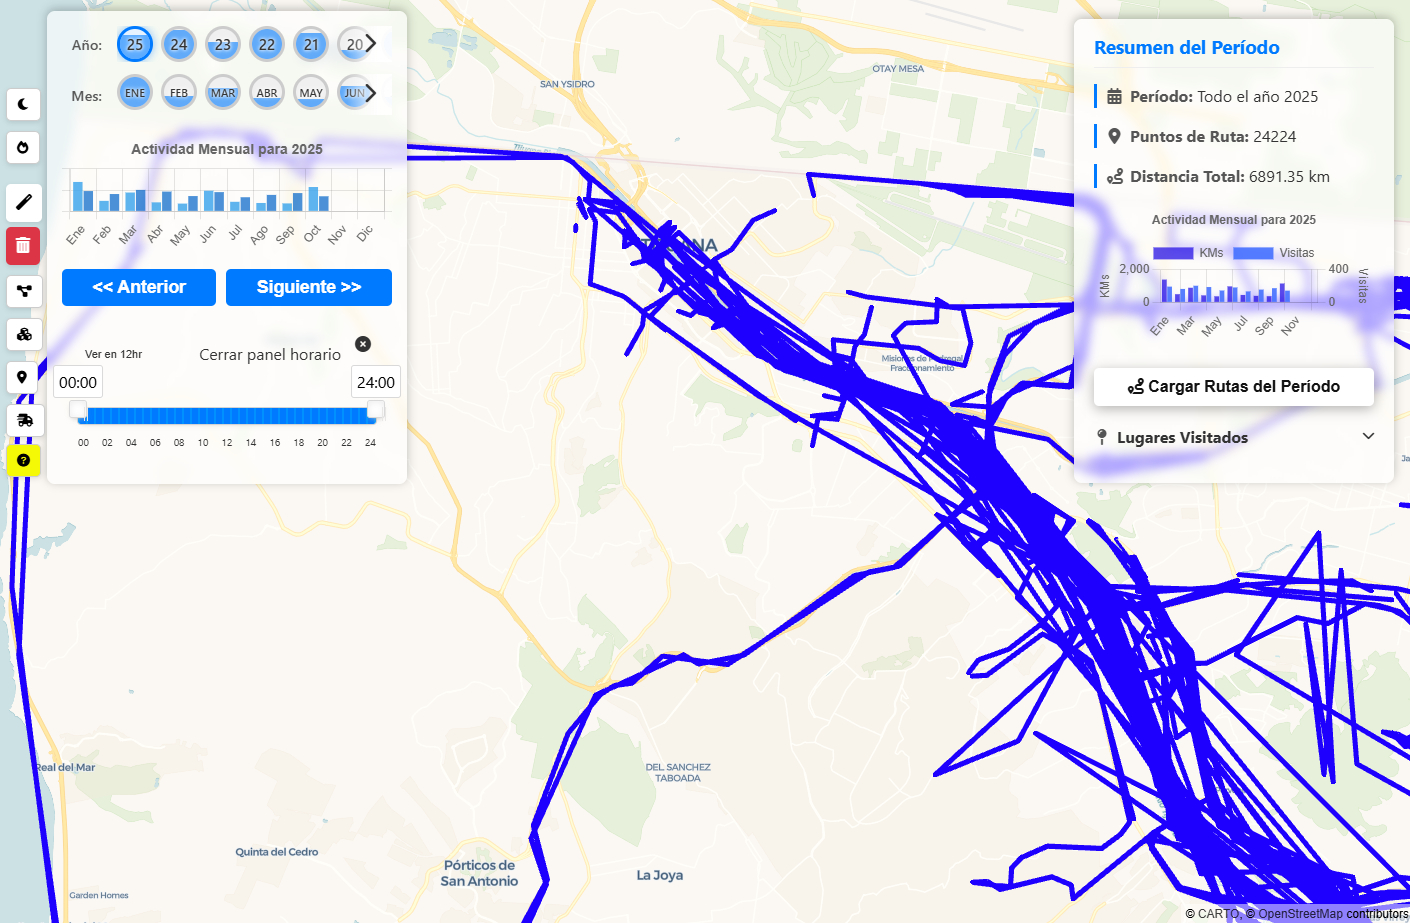1410x923 pixels.
Task: Enable the heatmap flame icon
Action: pyautogui.click(x=23, y=148)
